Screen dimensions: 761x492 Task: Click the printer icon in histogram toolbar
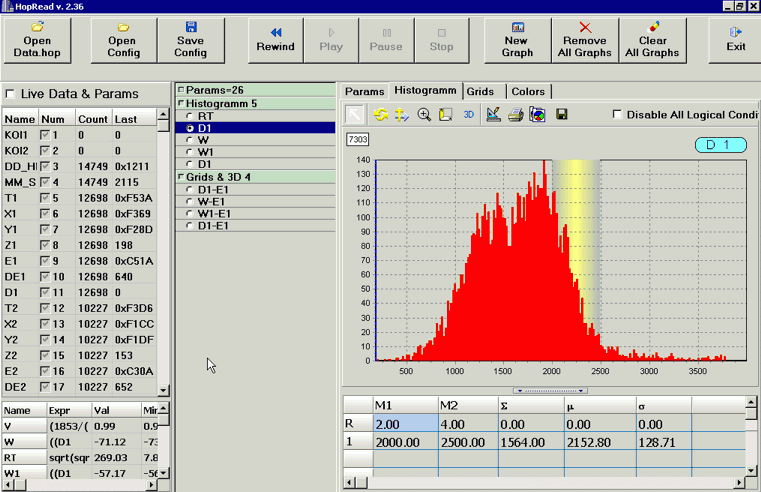515,115
